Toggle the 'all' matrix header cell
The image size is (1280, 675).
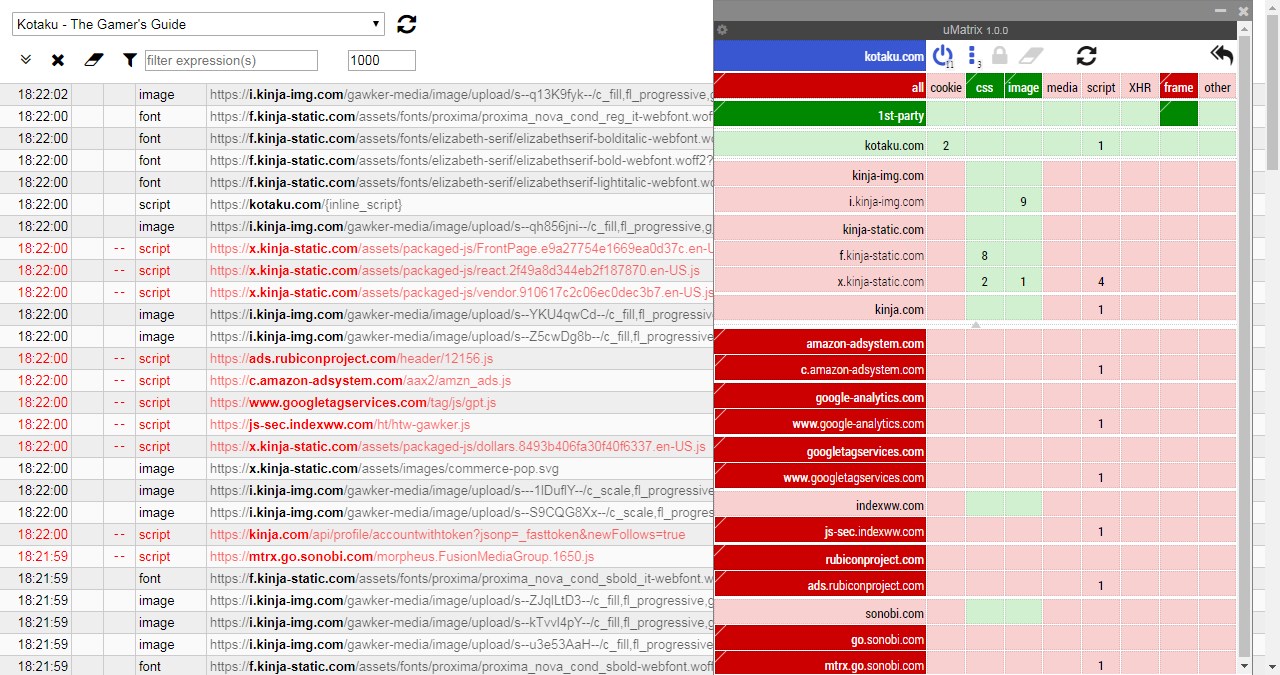coord(820,87)
